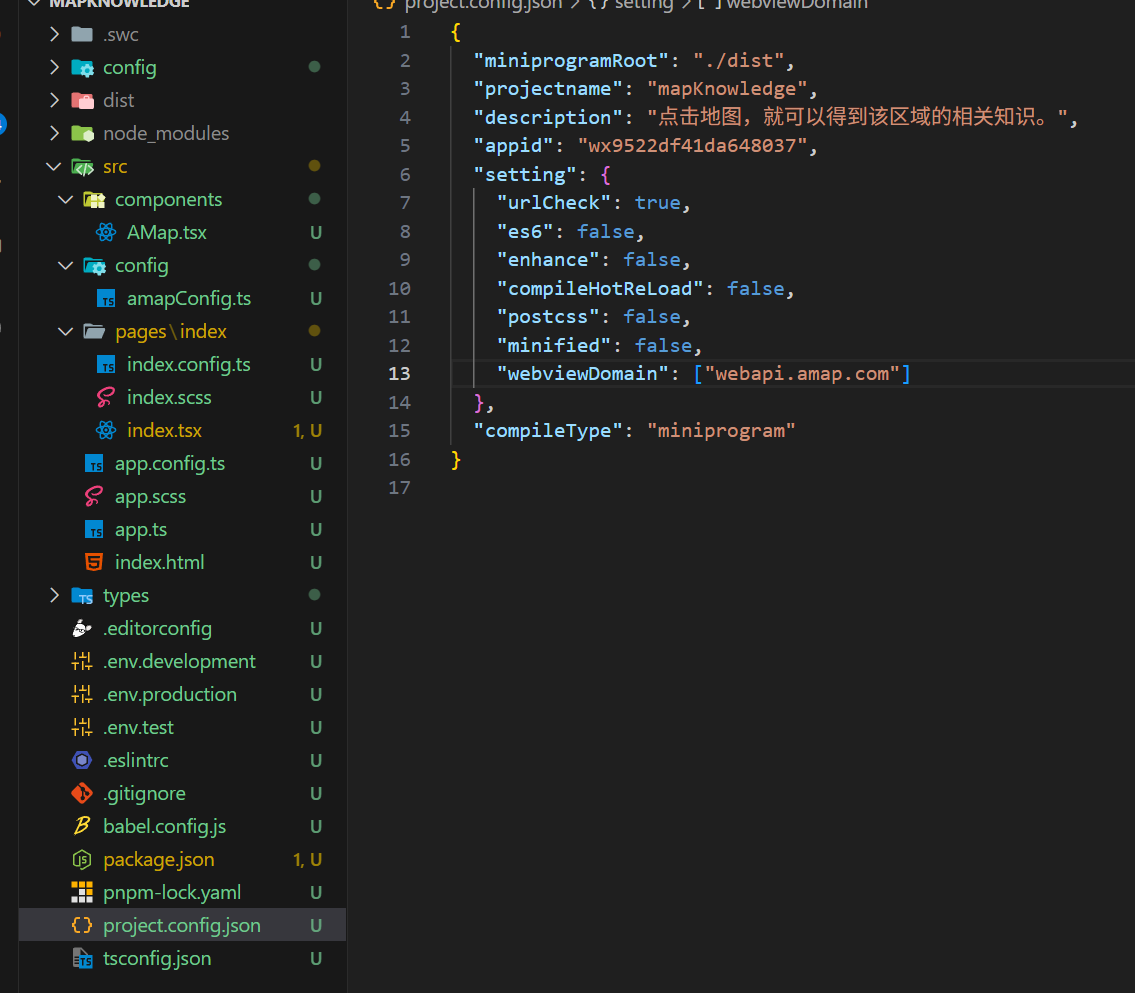Click the settings icon of .env.development

[x=82, y=661]
